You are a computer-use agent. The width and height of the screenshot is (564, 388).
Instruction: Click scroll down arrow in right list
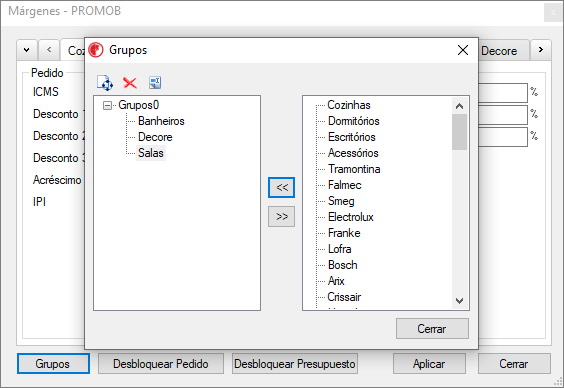tap(459, 301)
